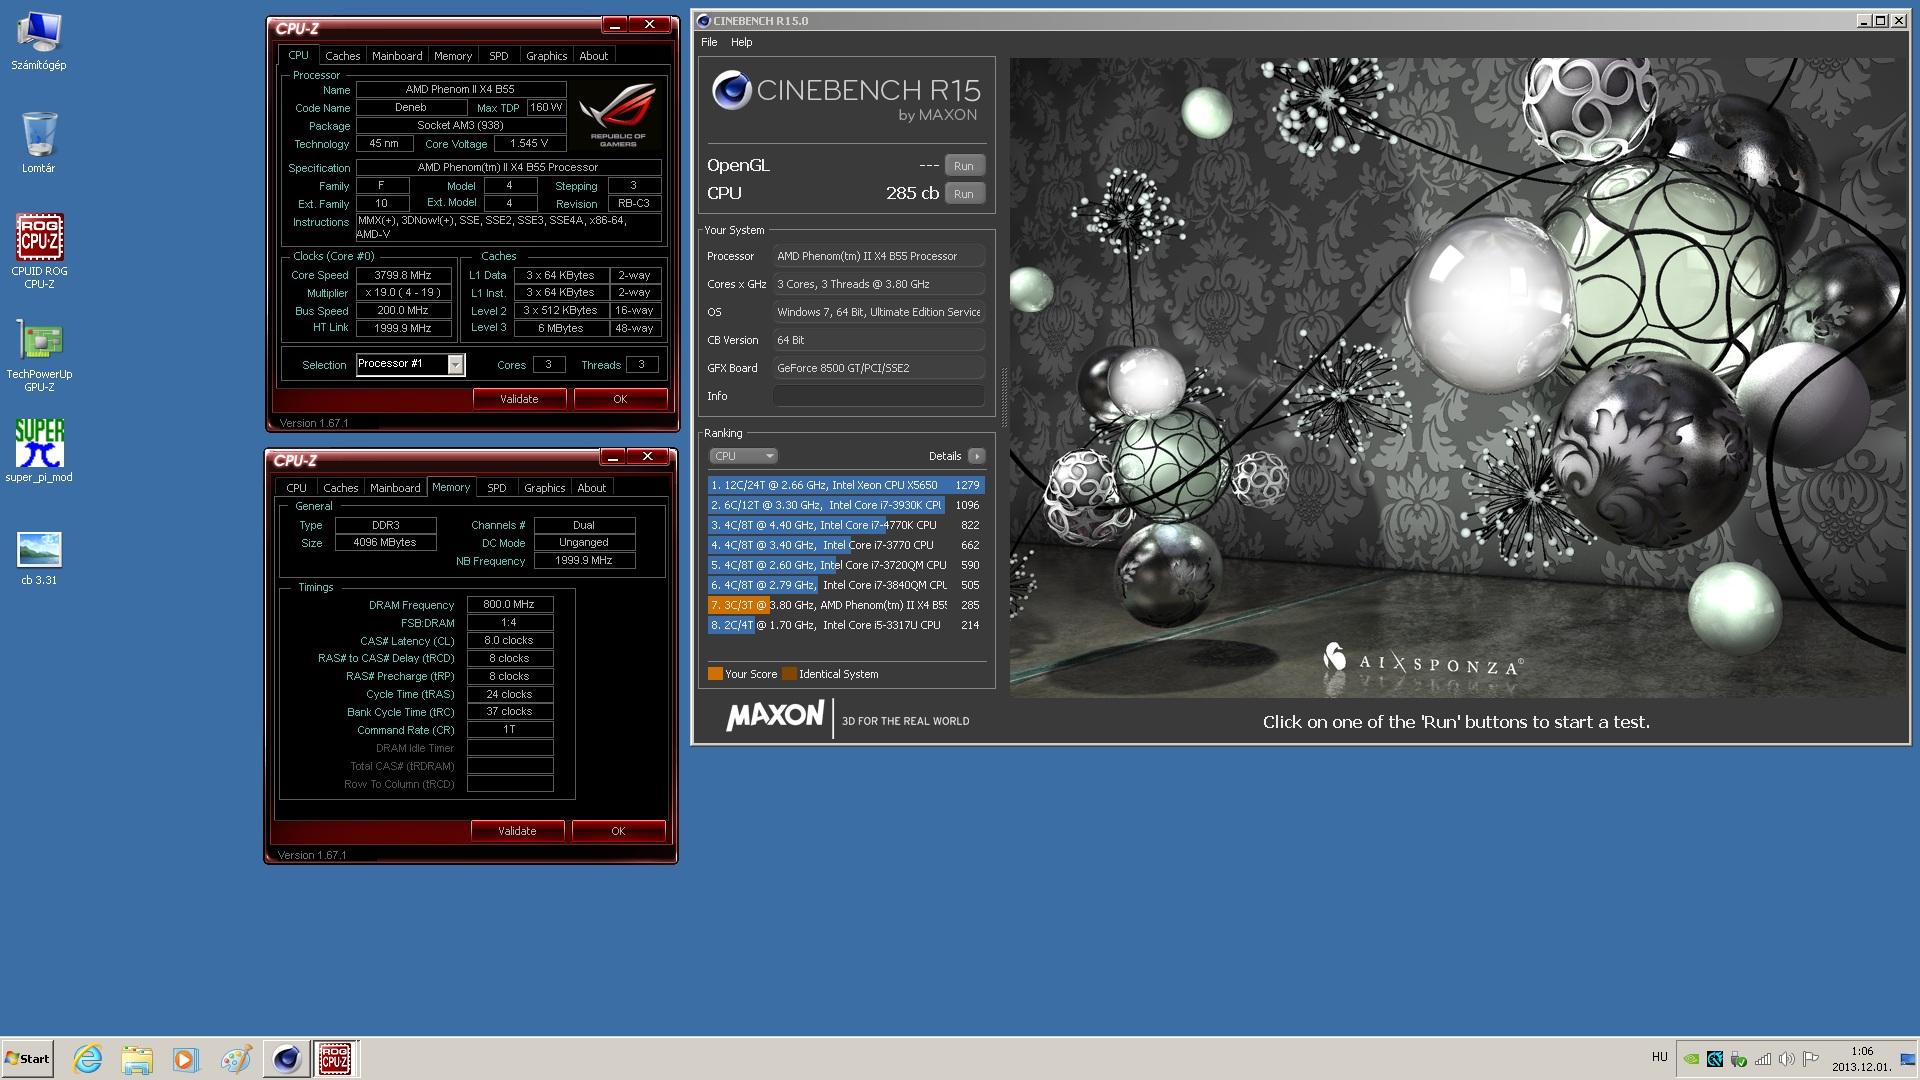Select ranking entry Intel Xeon CPU X5650
This screenshot has width=1920, height=1080.
[x=846, y=485]
